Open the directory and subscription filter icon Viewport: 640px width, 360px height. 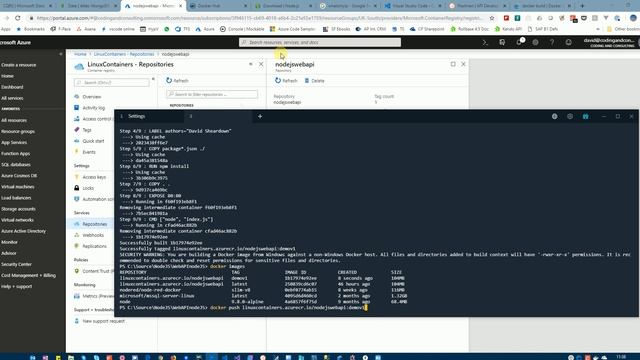pyautogui.click(x=502, y=42)
